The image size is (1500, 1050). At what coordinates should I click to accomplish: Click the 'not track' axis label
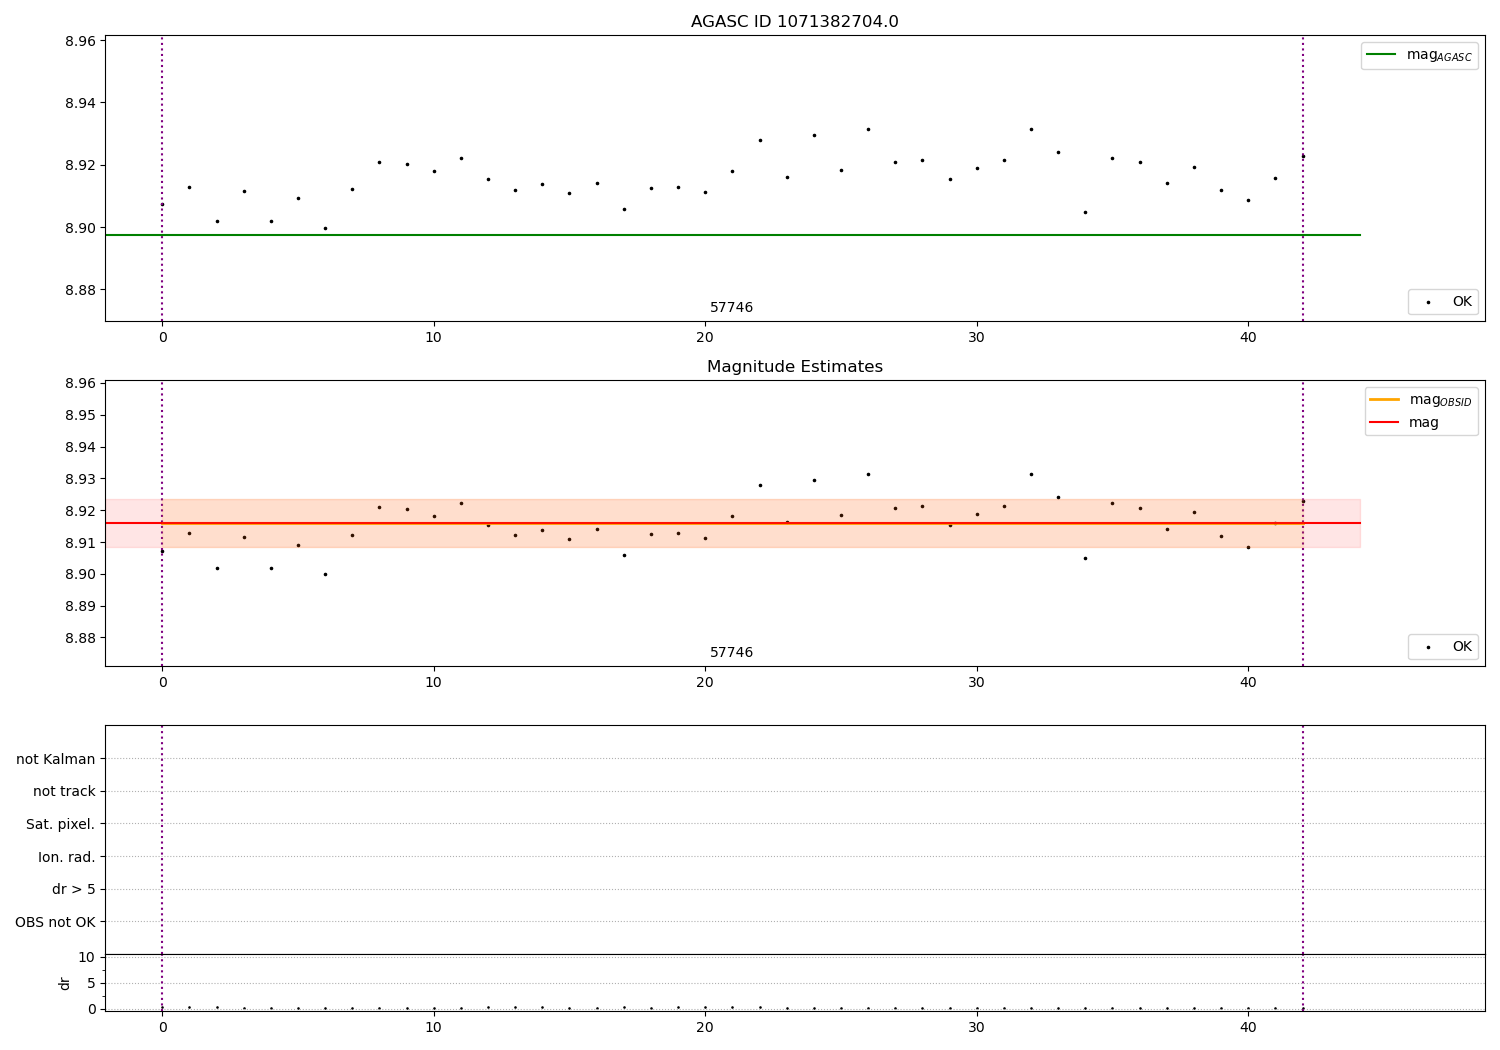tap(64, 791)
